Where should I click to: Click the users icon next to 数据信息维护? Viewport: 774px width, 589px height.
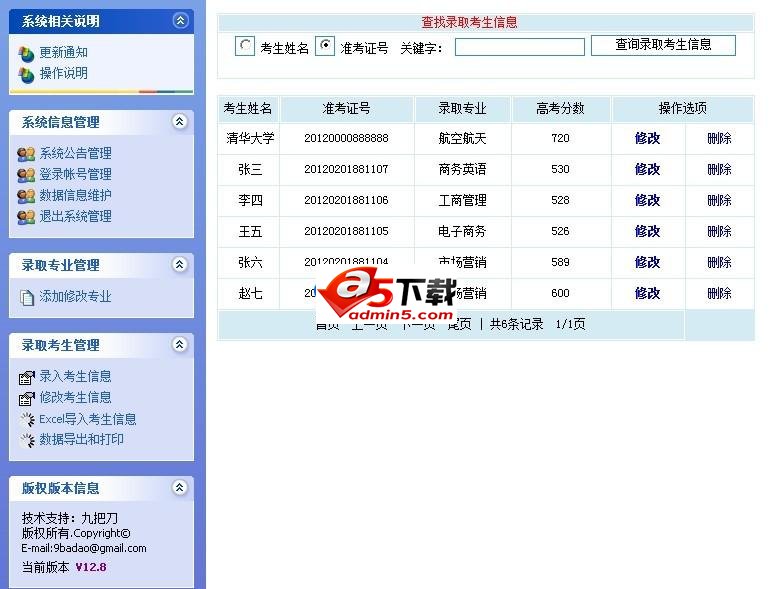tap(26, 196)
